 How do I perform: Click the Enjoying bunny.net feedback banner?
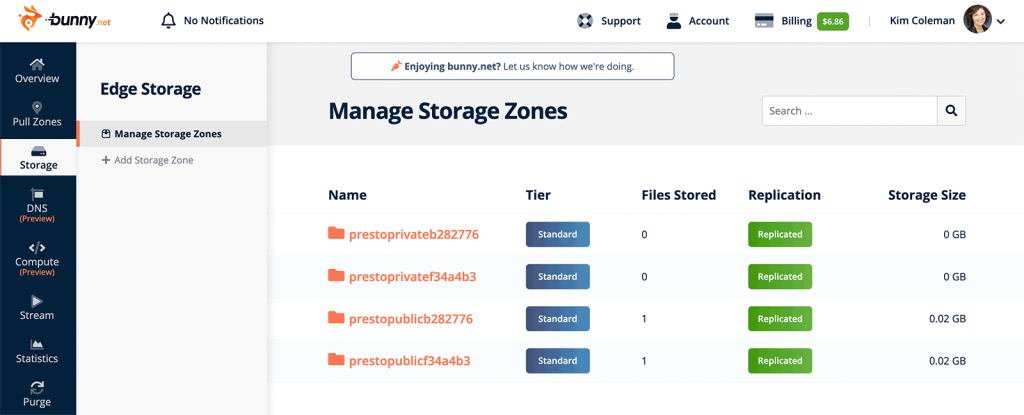pos(513,66)
